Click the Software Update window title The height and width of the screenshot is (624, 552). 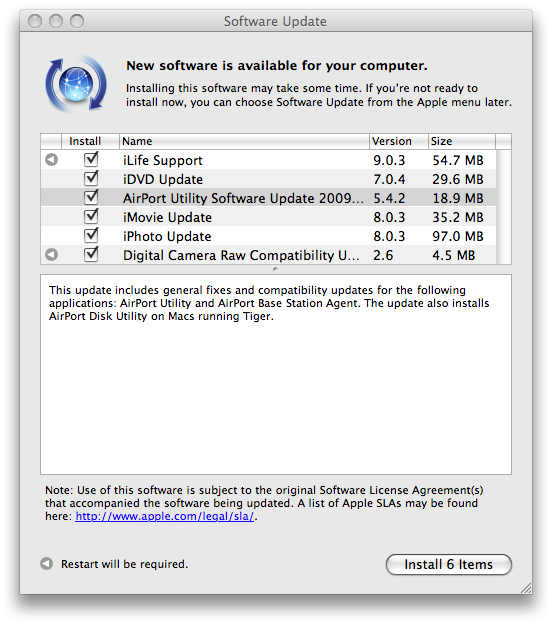coord(275,21)
